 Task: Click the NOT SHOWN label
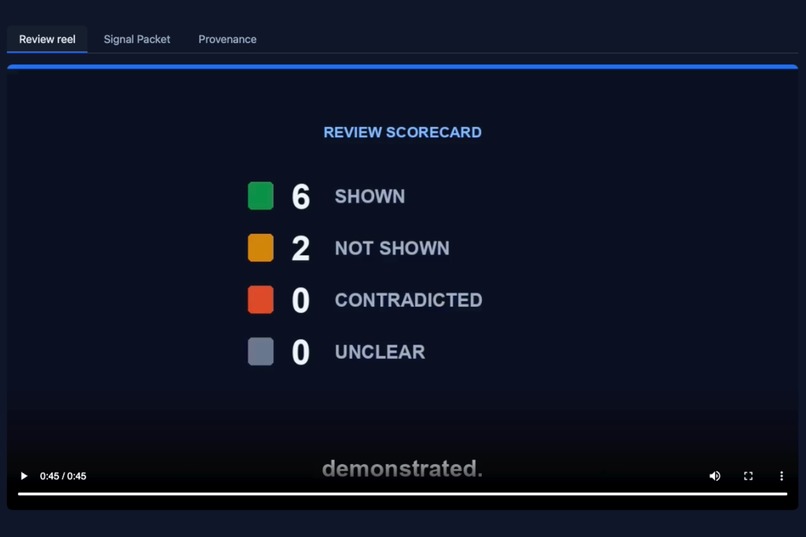coord(392,248)
